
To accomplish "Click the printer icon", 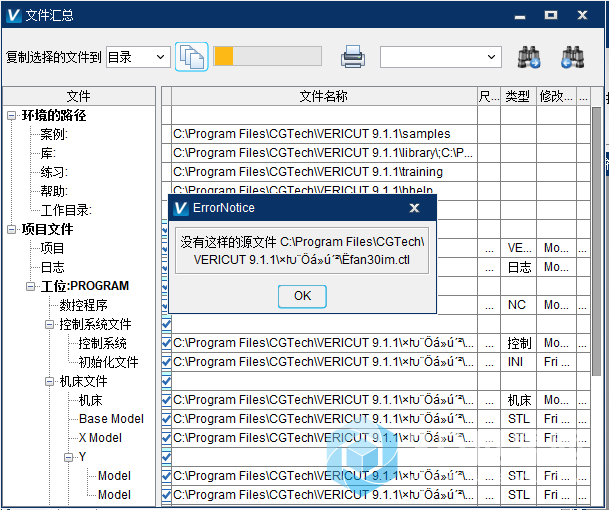I will (353, 57).
